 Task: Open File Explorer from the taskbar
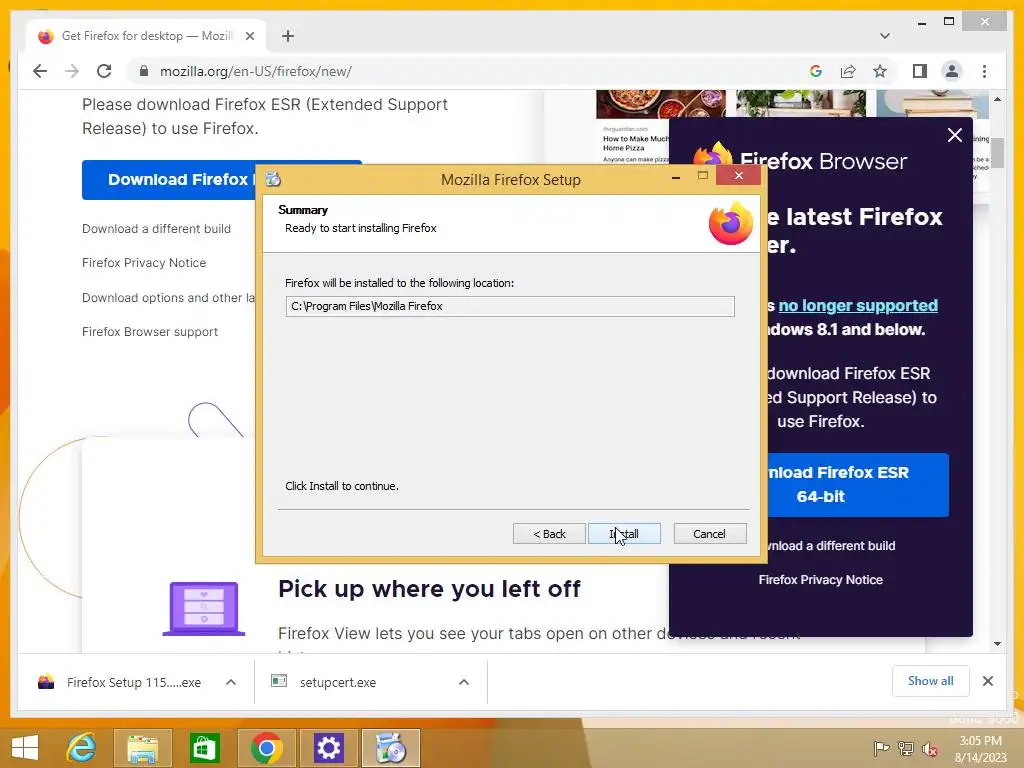(143, 748)
